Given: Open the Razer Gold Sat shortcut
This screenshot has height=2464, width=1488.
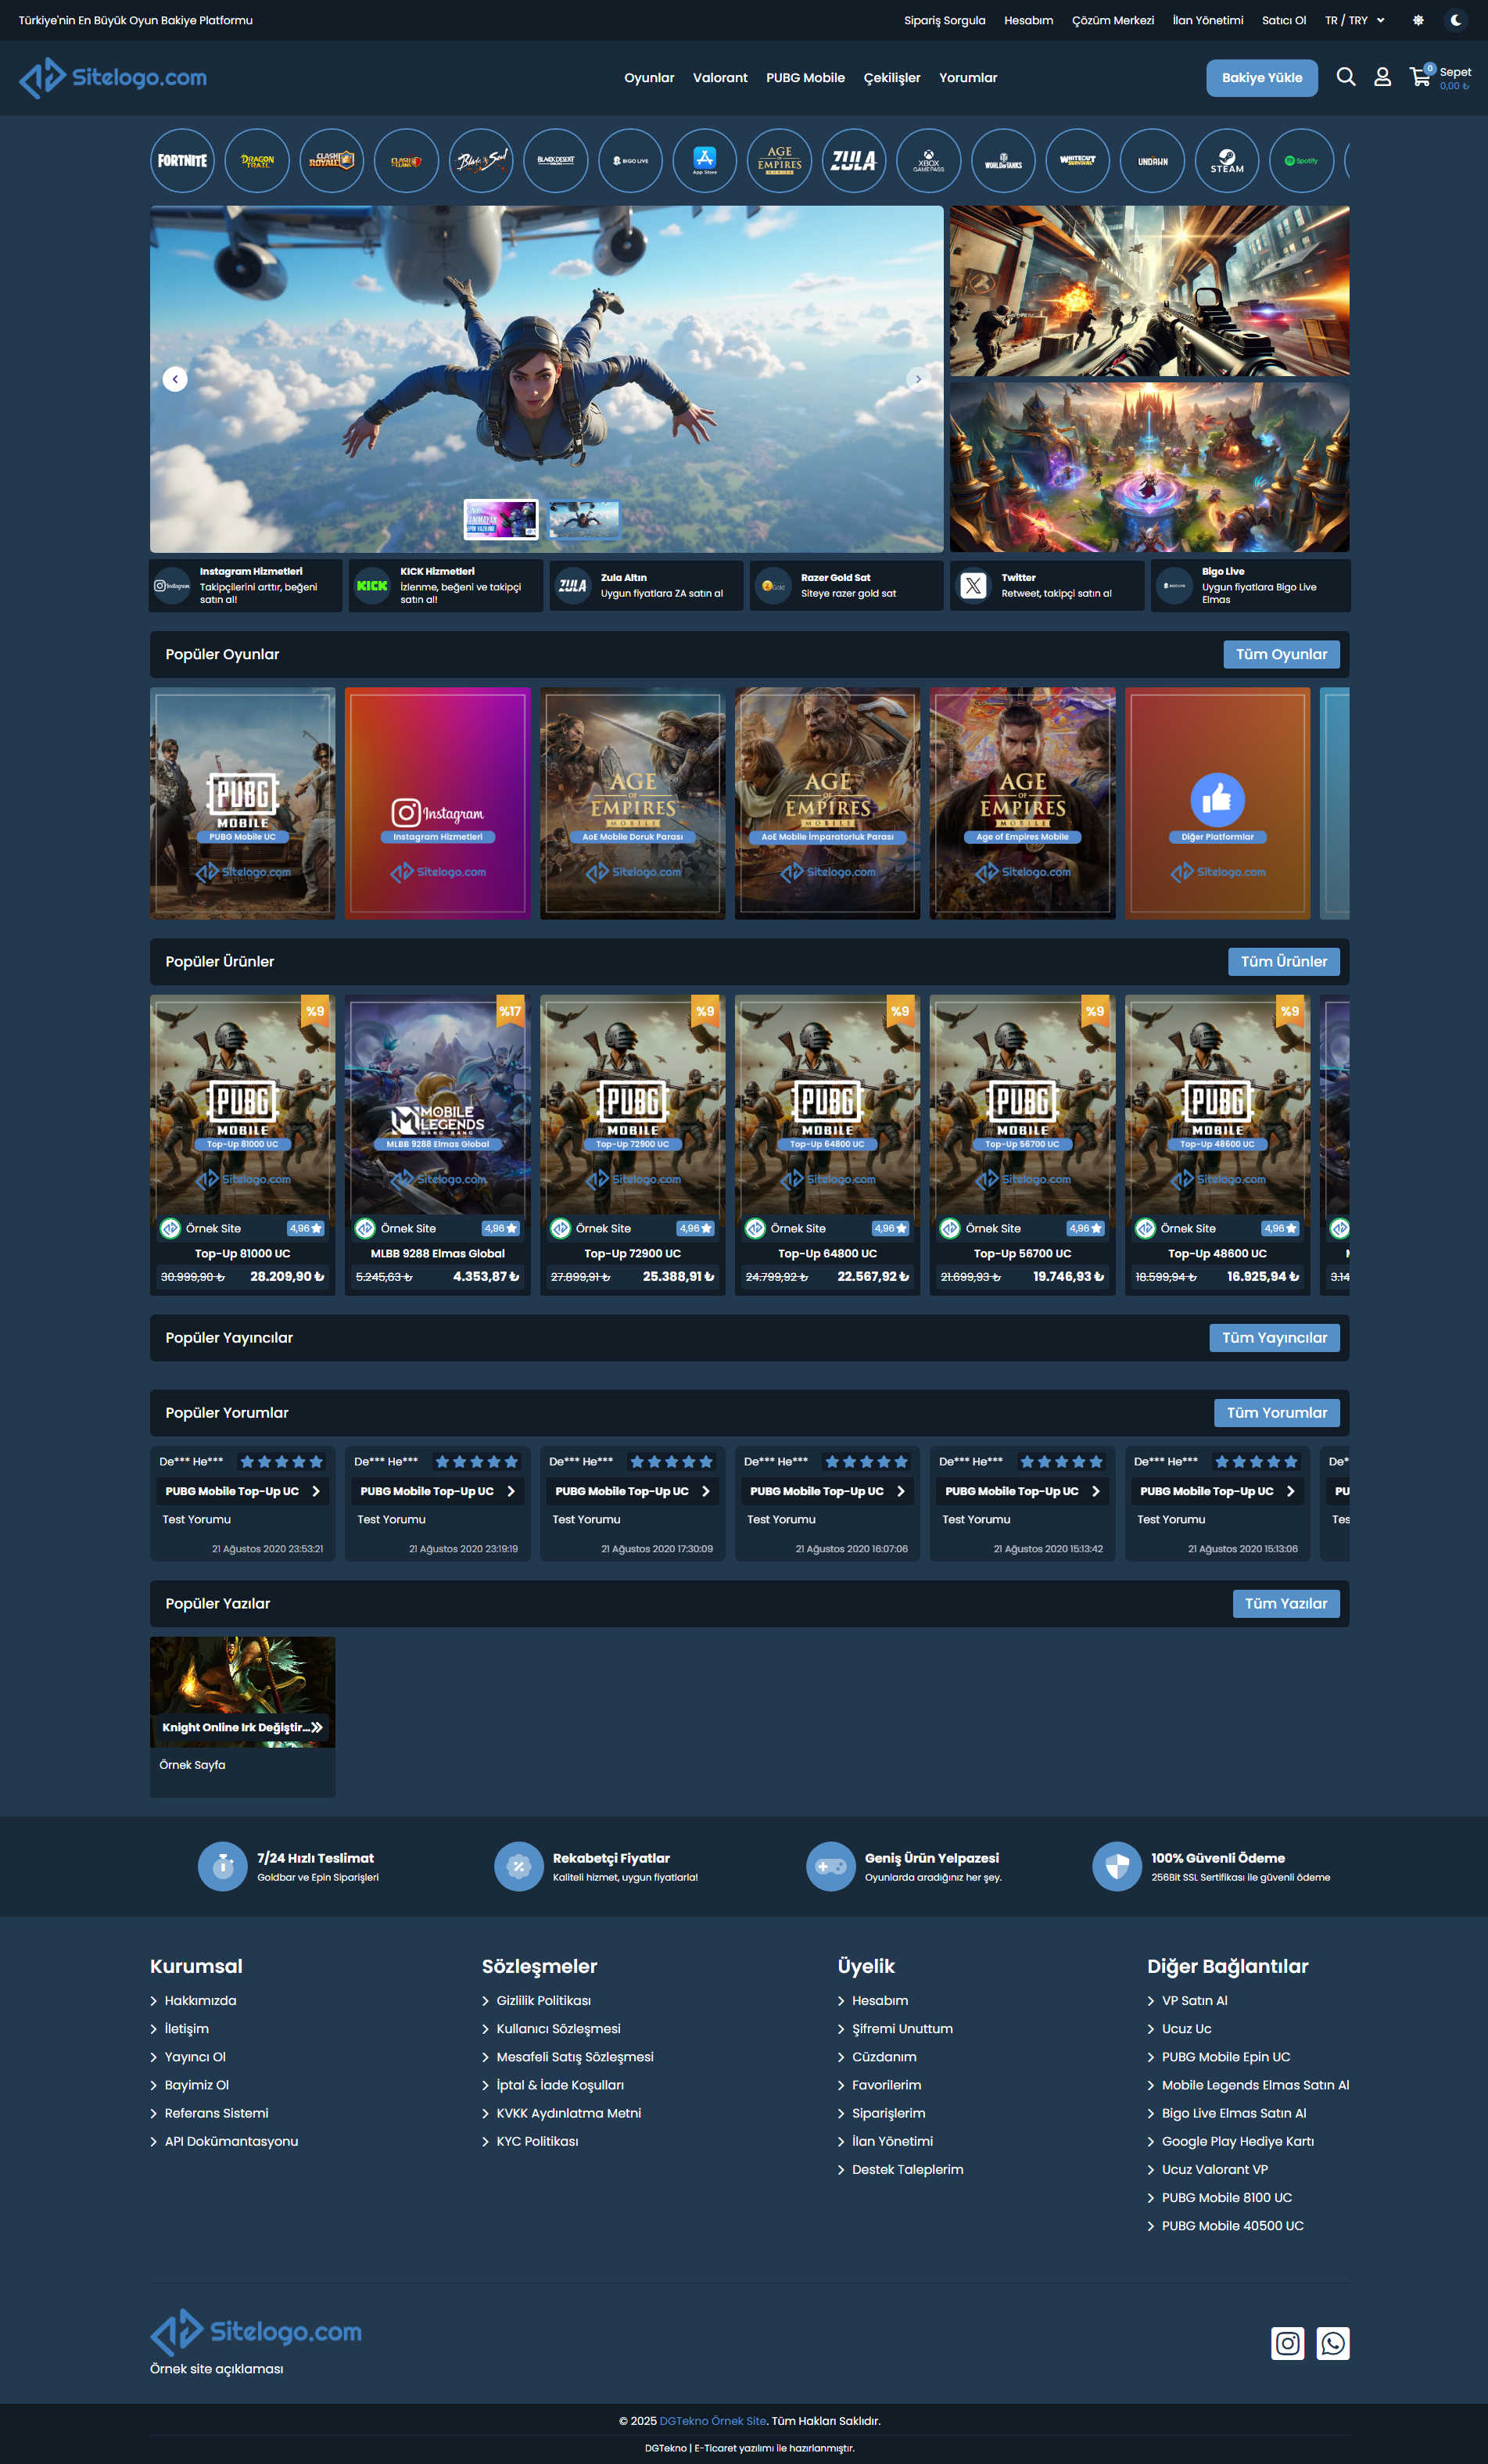Looking at the screenshot, I should [x=846, y=586].
